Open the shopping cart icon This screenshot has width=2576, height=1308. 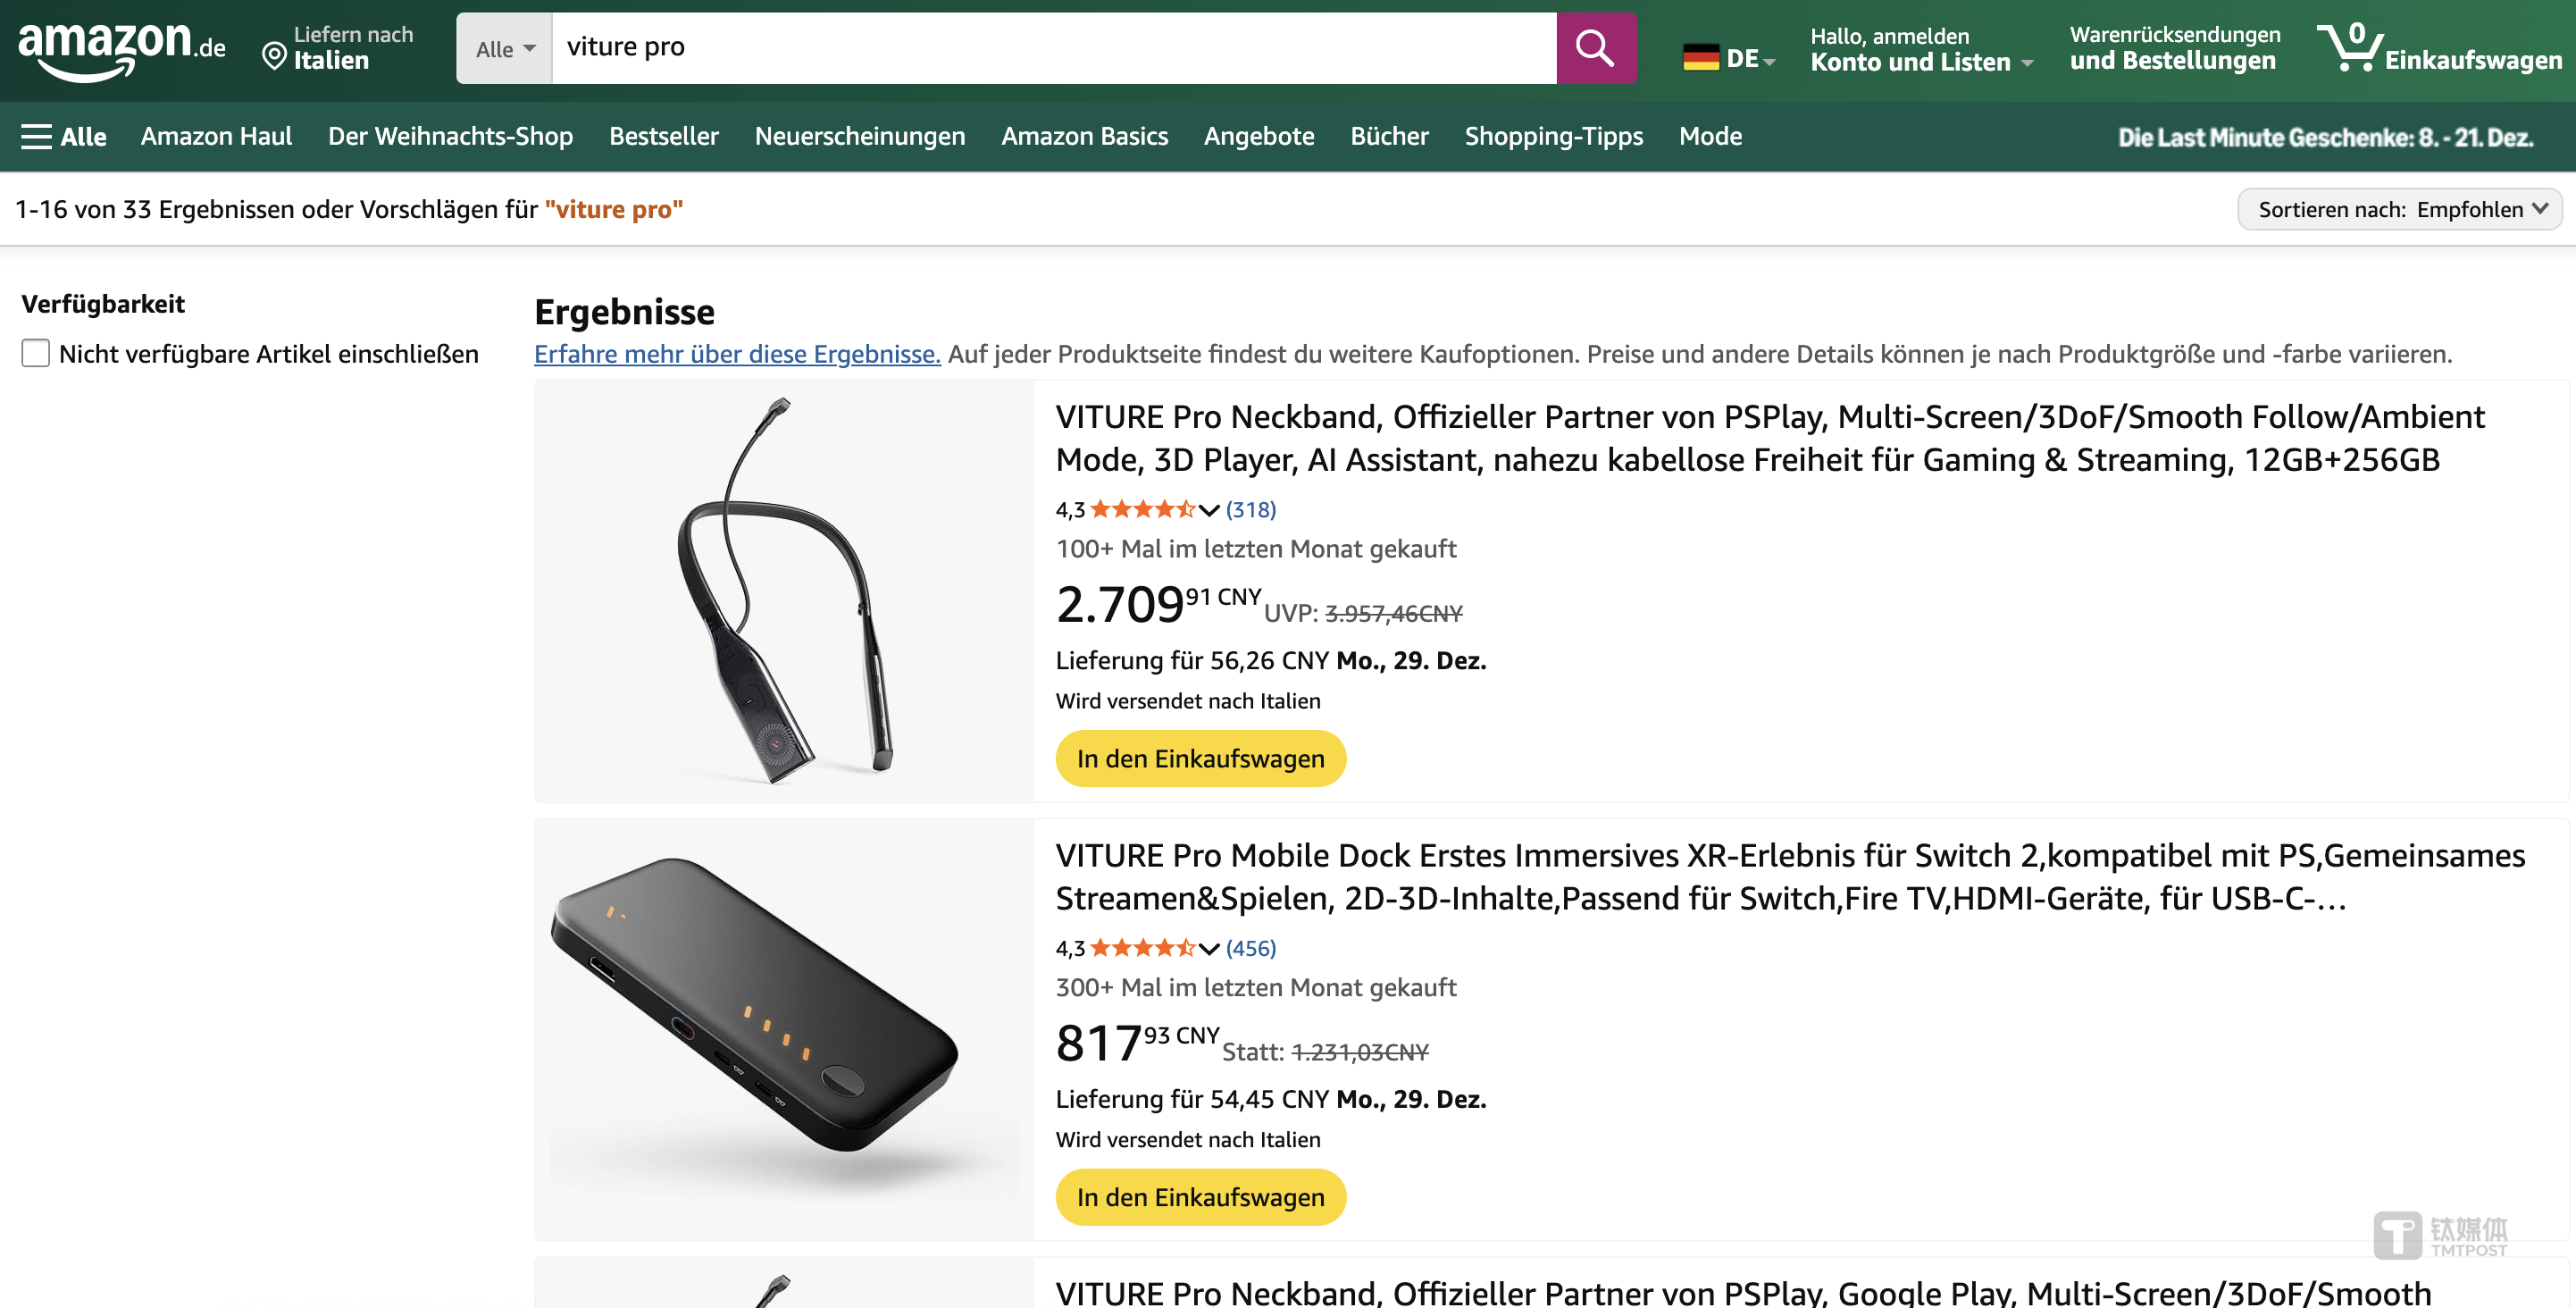(2350, 48)
